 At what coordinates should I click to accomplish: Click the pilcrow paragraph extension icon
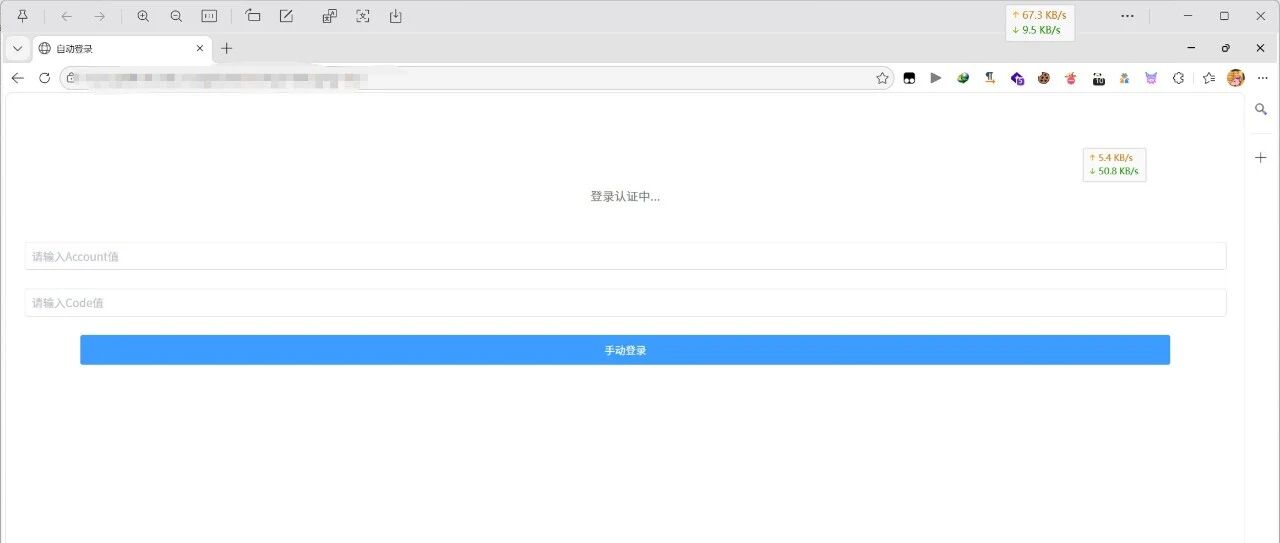point(990,78)
